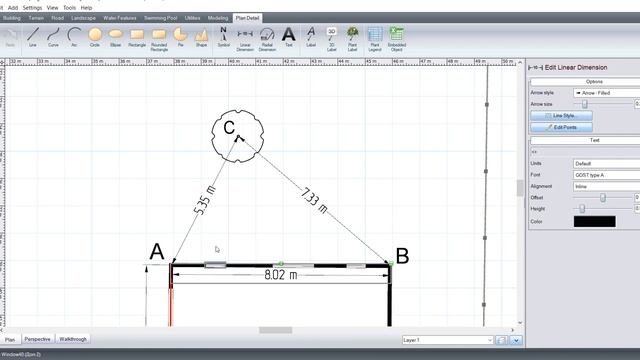Viewport: 640px width, 360px height.
Task: Open the Layer 1 dropdown
Action: point(447,340)
